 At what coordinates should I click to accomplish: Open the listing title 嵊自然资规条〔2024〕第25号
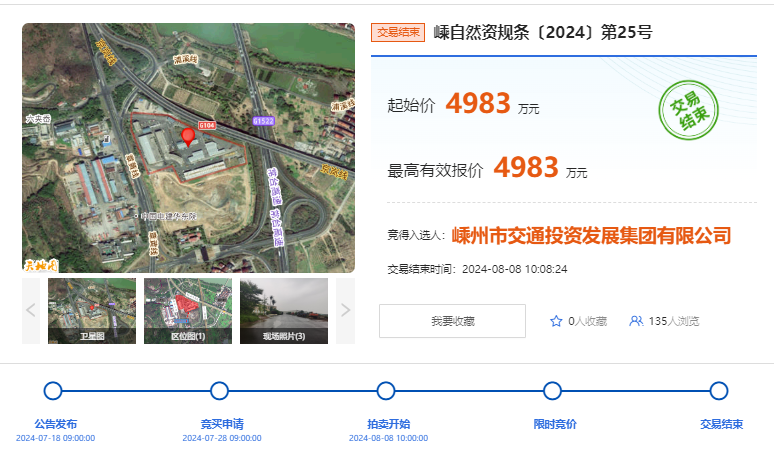pos(543,32)
